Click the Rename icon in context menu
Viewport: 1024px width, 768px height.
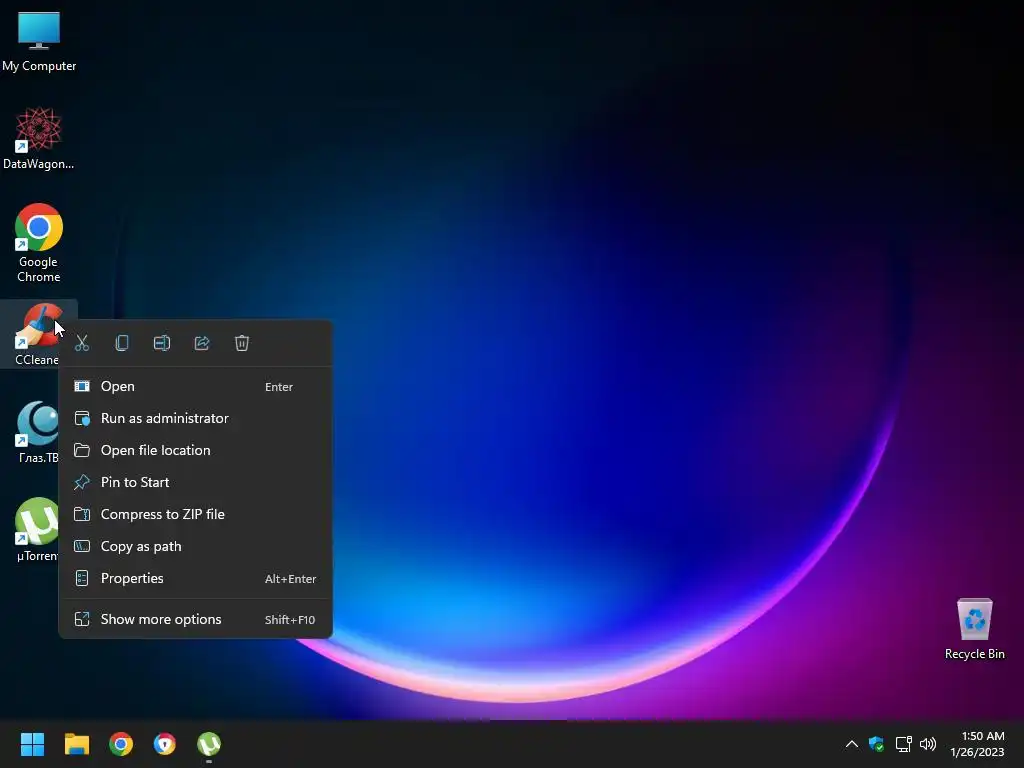click(x=162, y=343)
